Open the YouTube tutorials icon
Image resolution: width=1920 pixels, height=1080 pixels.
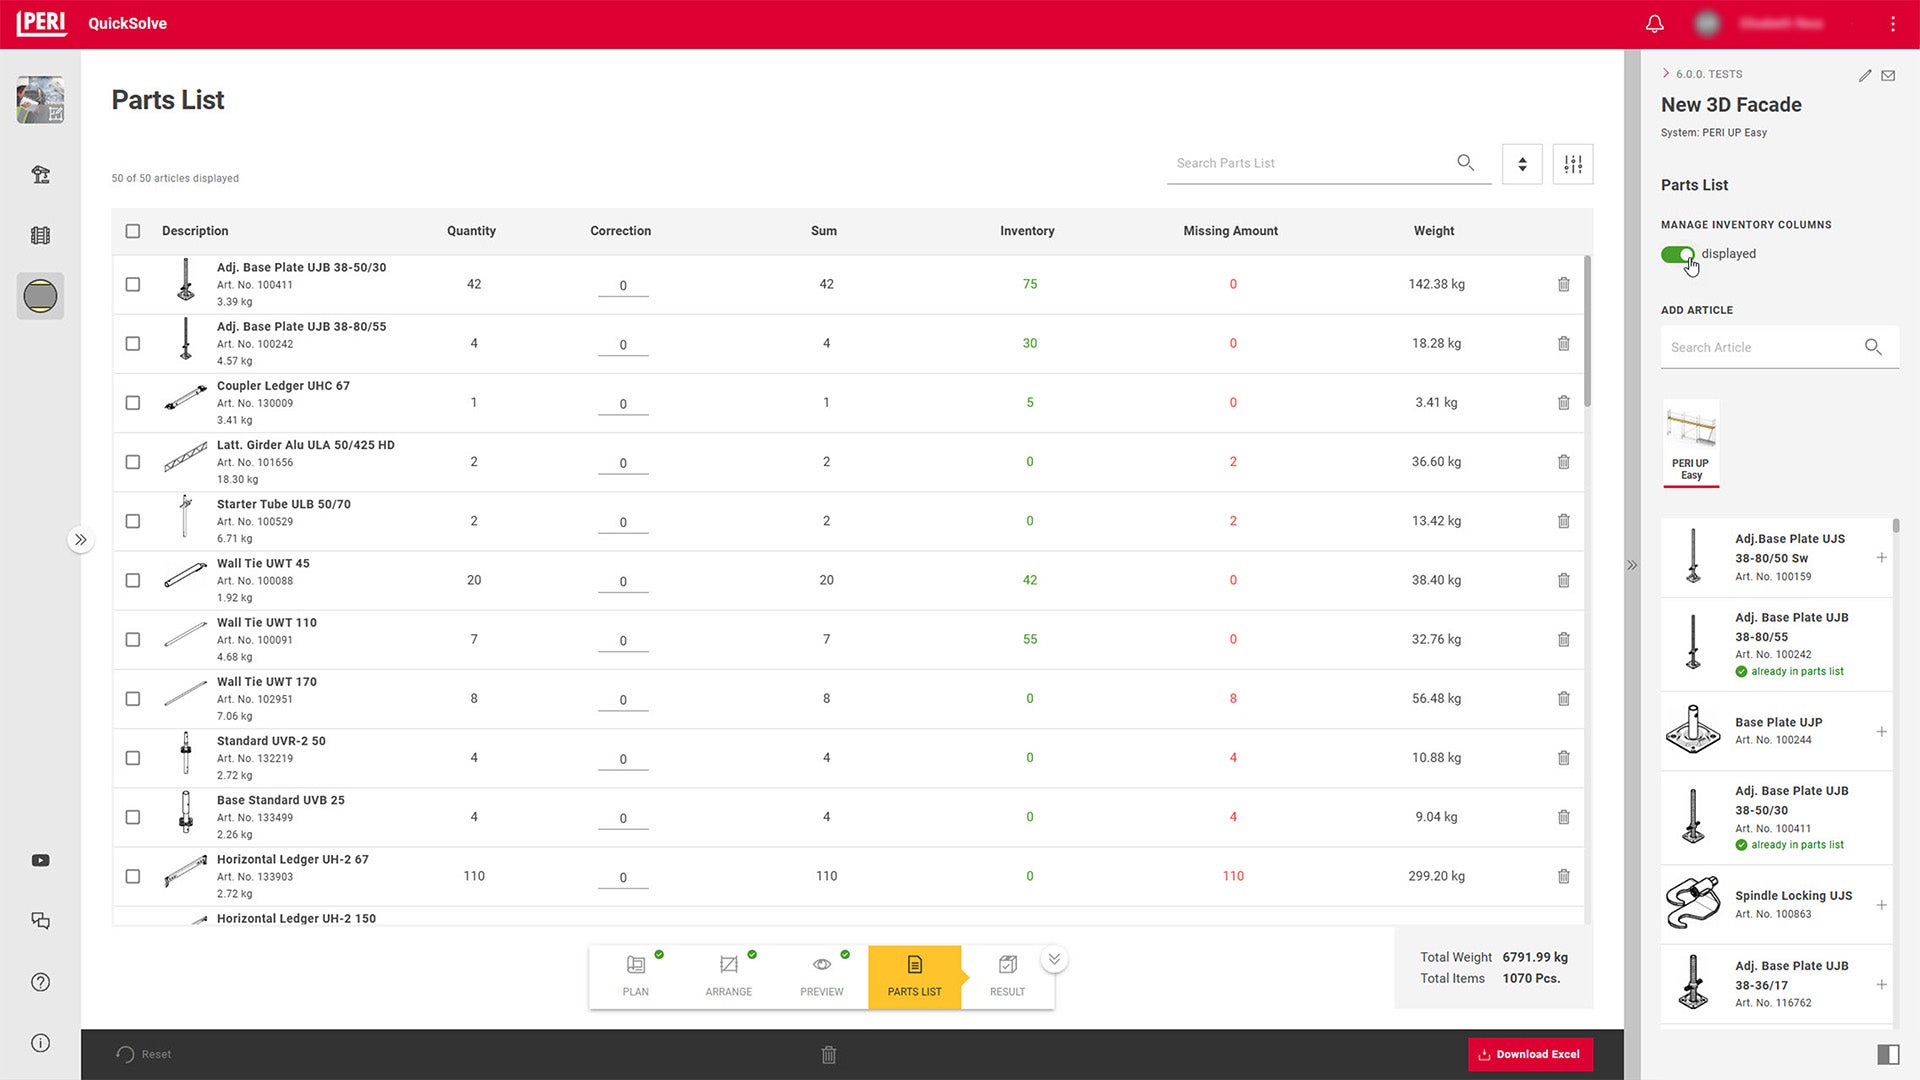pyautogui.click(x=40, y=860)
